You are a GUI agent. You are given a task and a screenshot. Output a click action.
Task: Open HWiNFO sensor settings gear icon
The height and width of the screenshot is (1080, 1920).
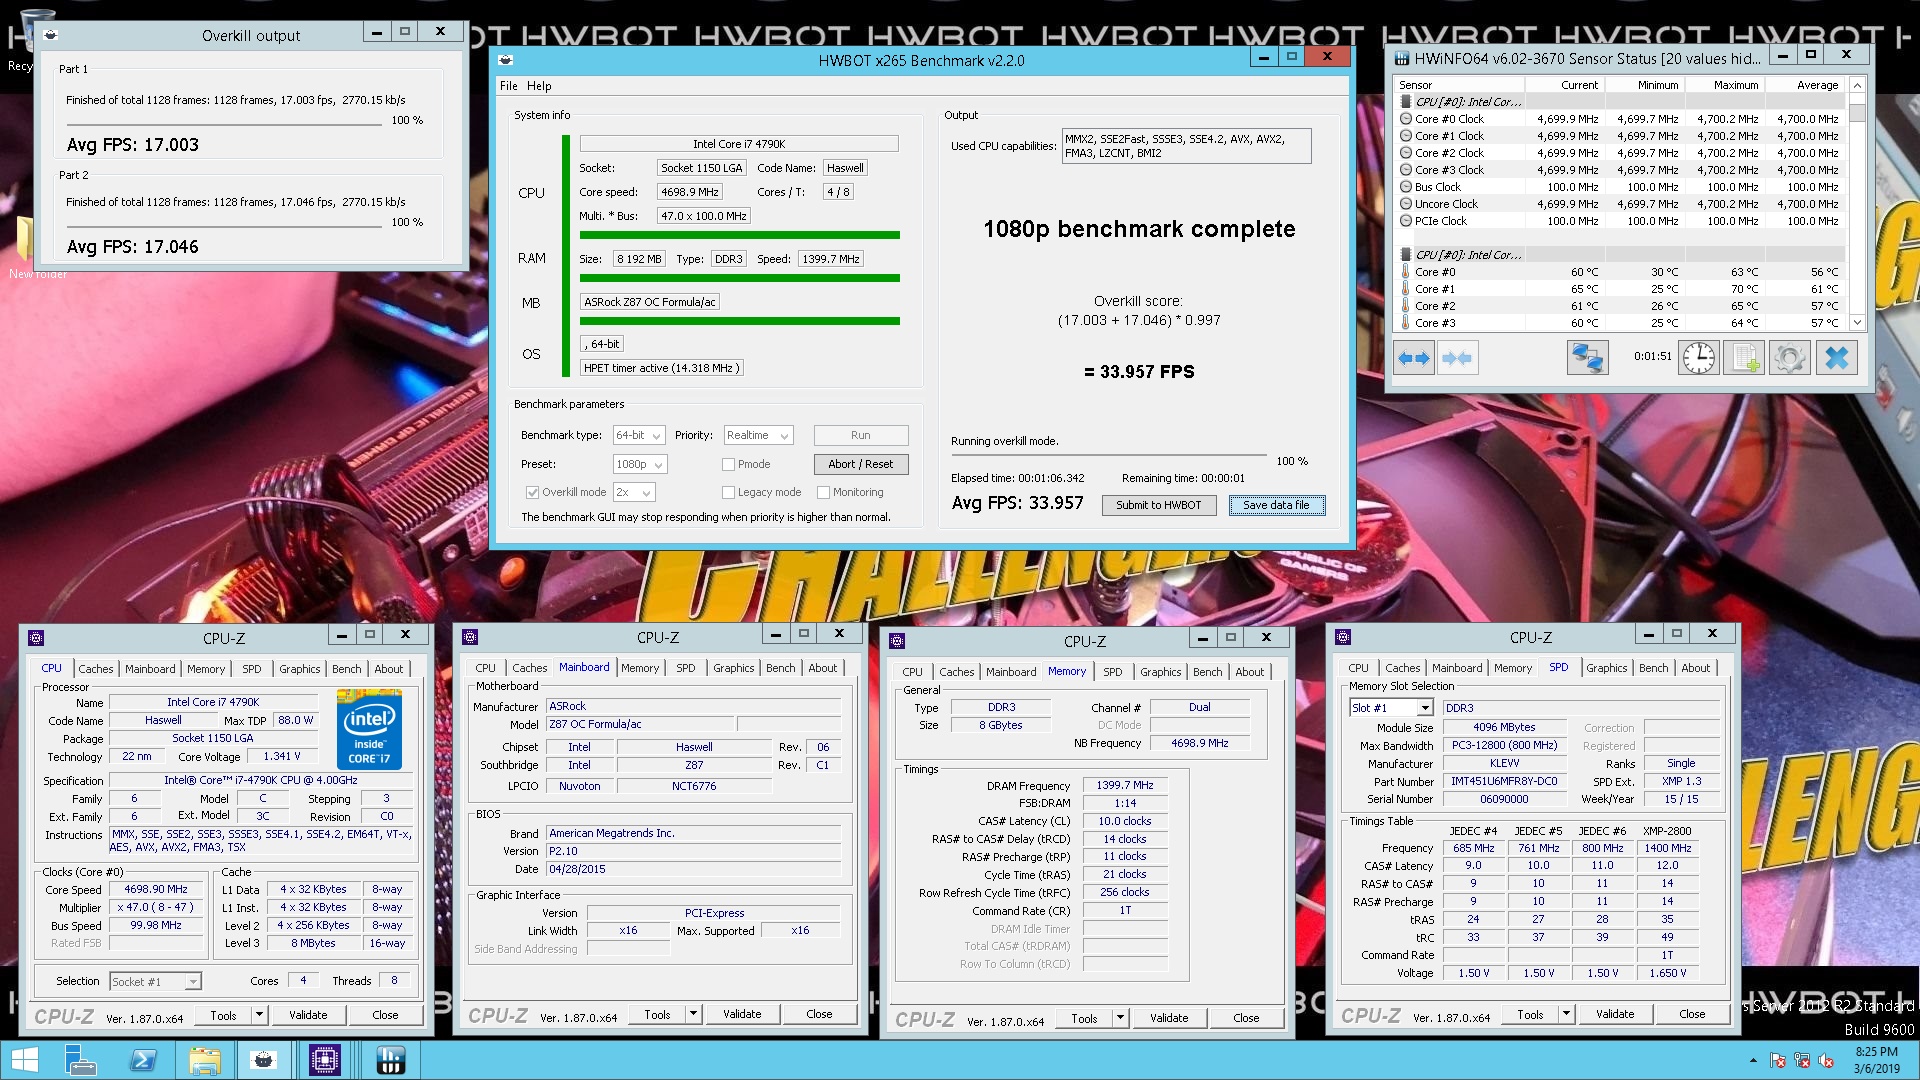click(x=1790, y=358)
